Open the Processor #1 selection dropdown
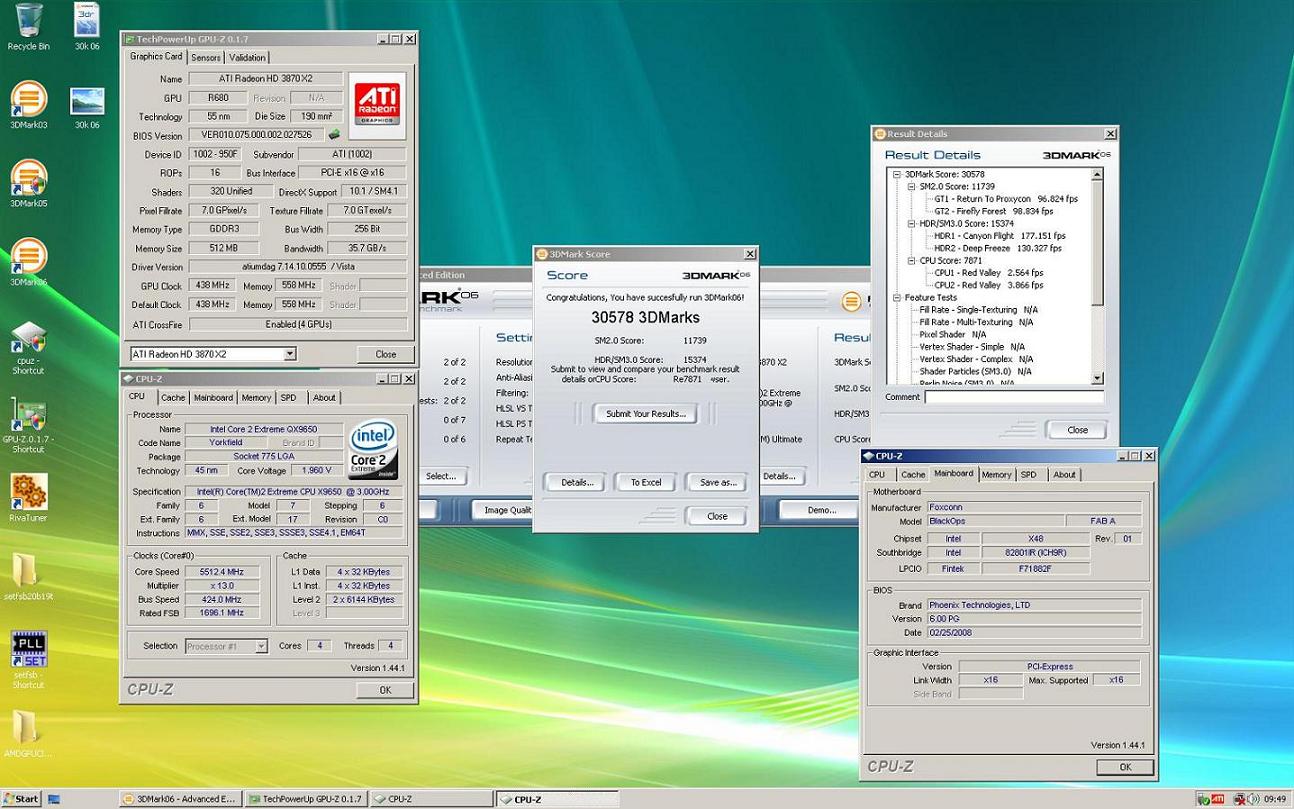The width and height of the screenshot is (1294, 809). 261,646
